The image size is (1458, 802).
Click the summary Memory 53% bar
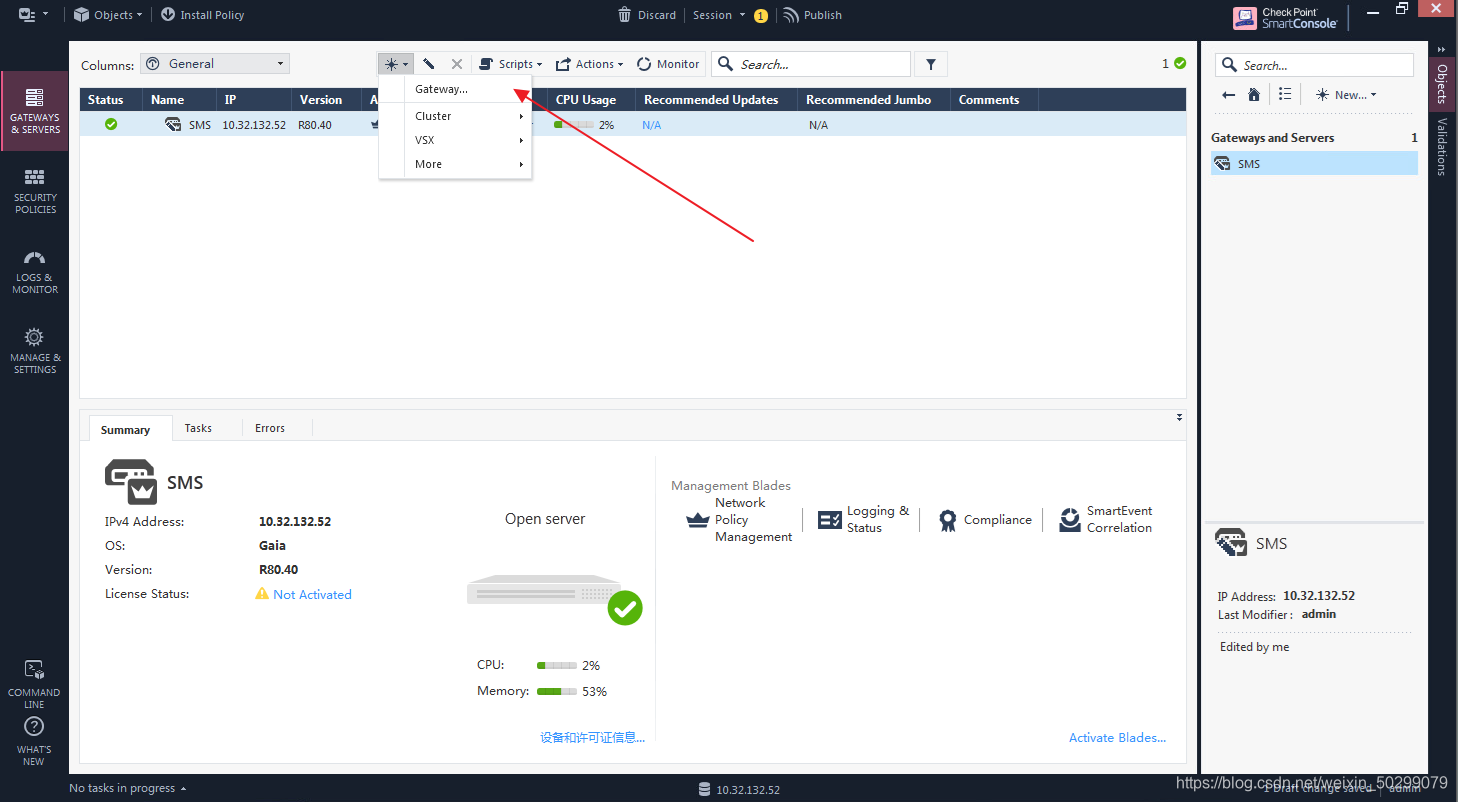557,691
